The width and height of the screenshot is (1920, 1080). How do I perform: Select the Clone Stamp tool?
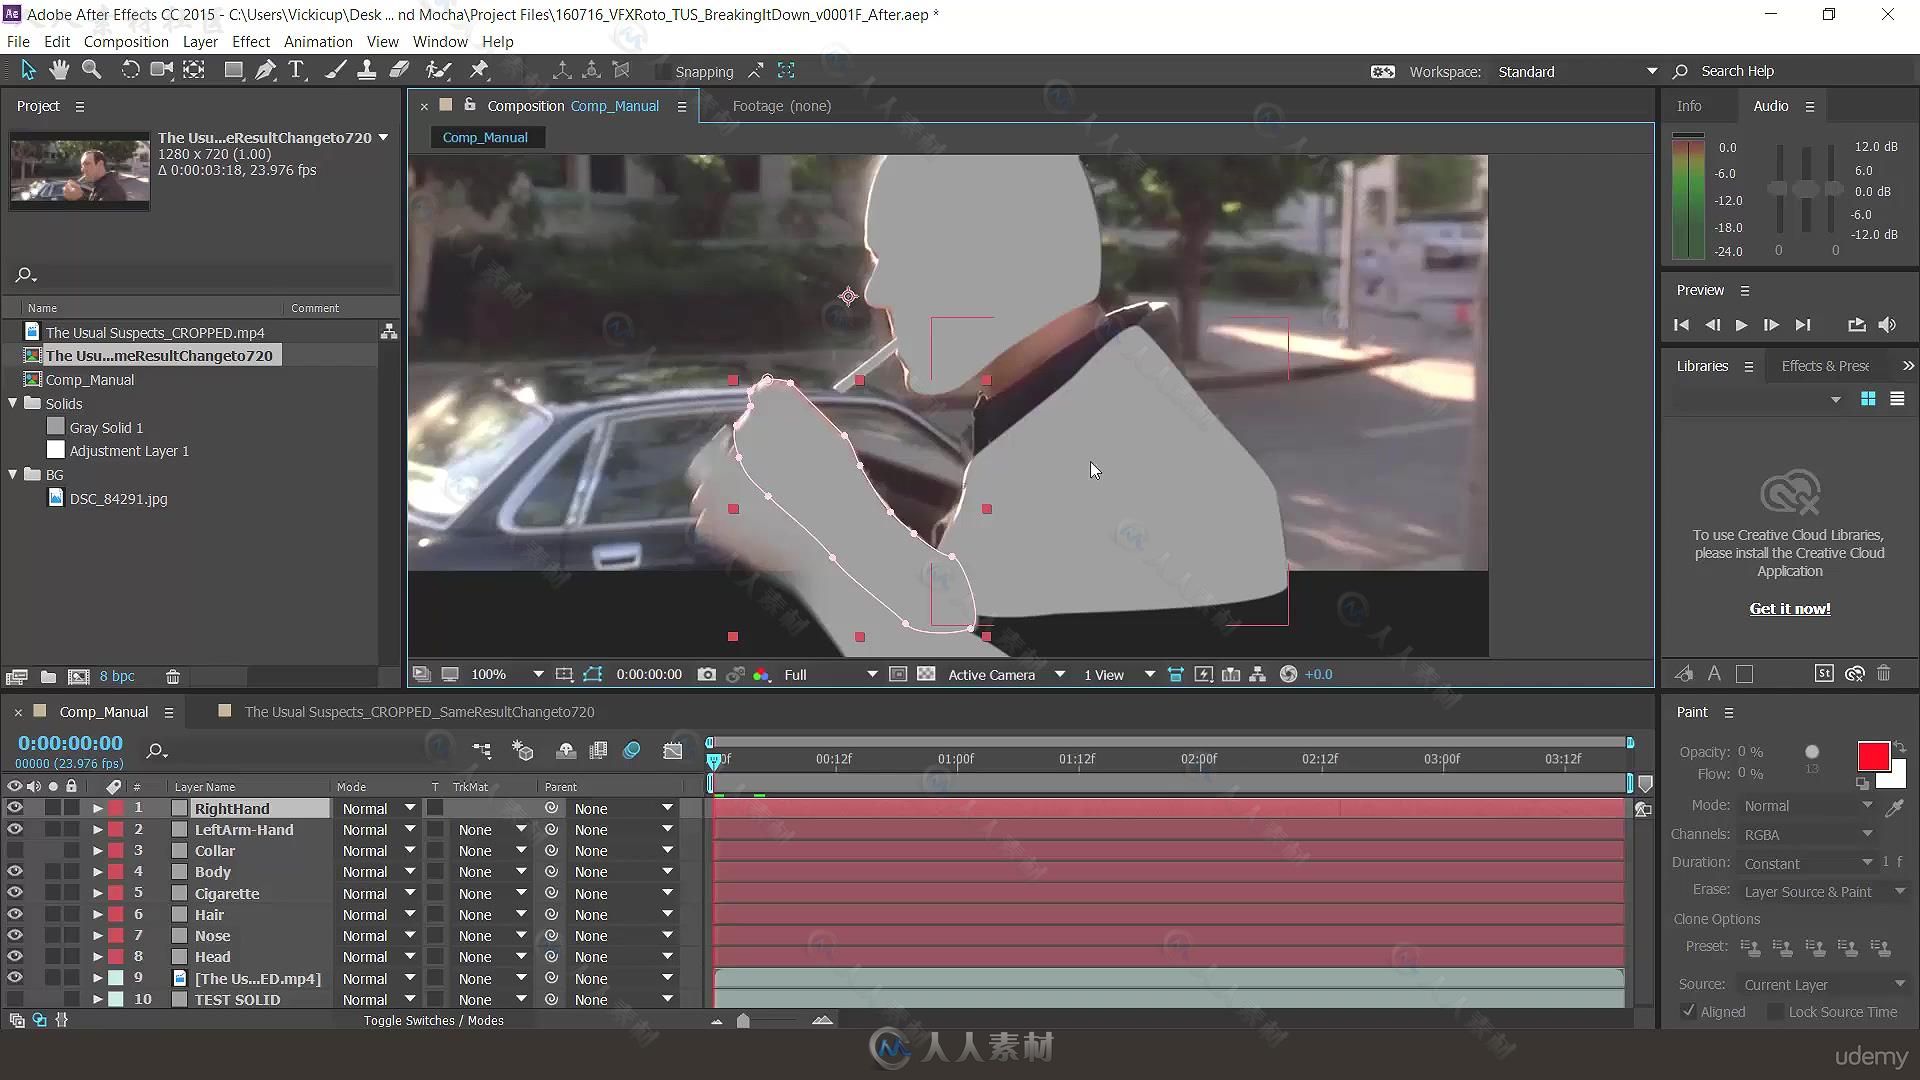pyautogui.click(x=367, y=70)
